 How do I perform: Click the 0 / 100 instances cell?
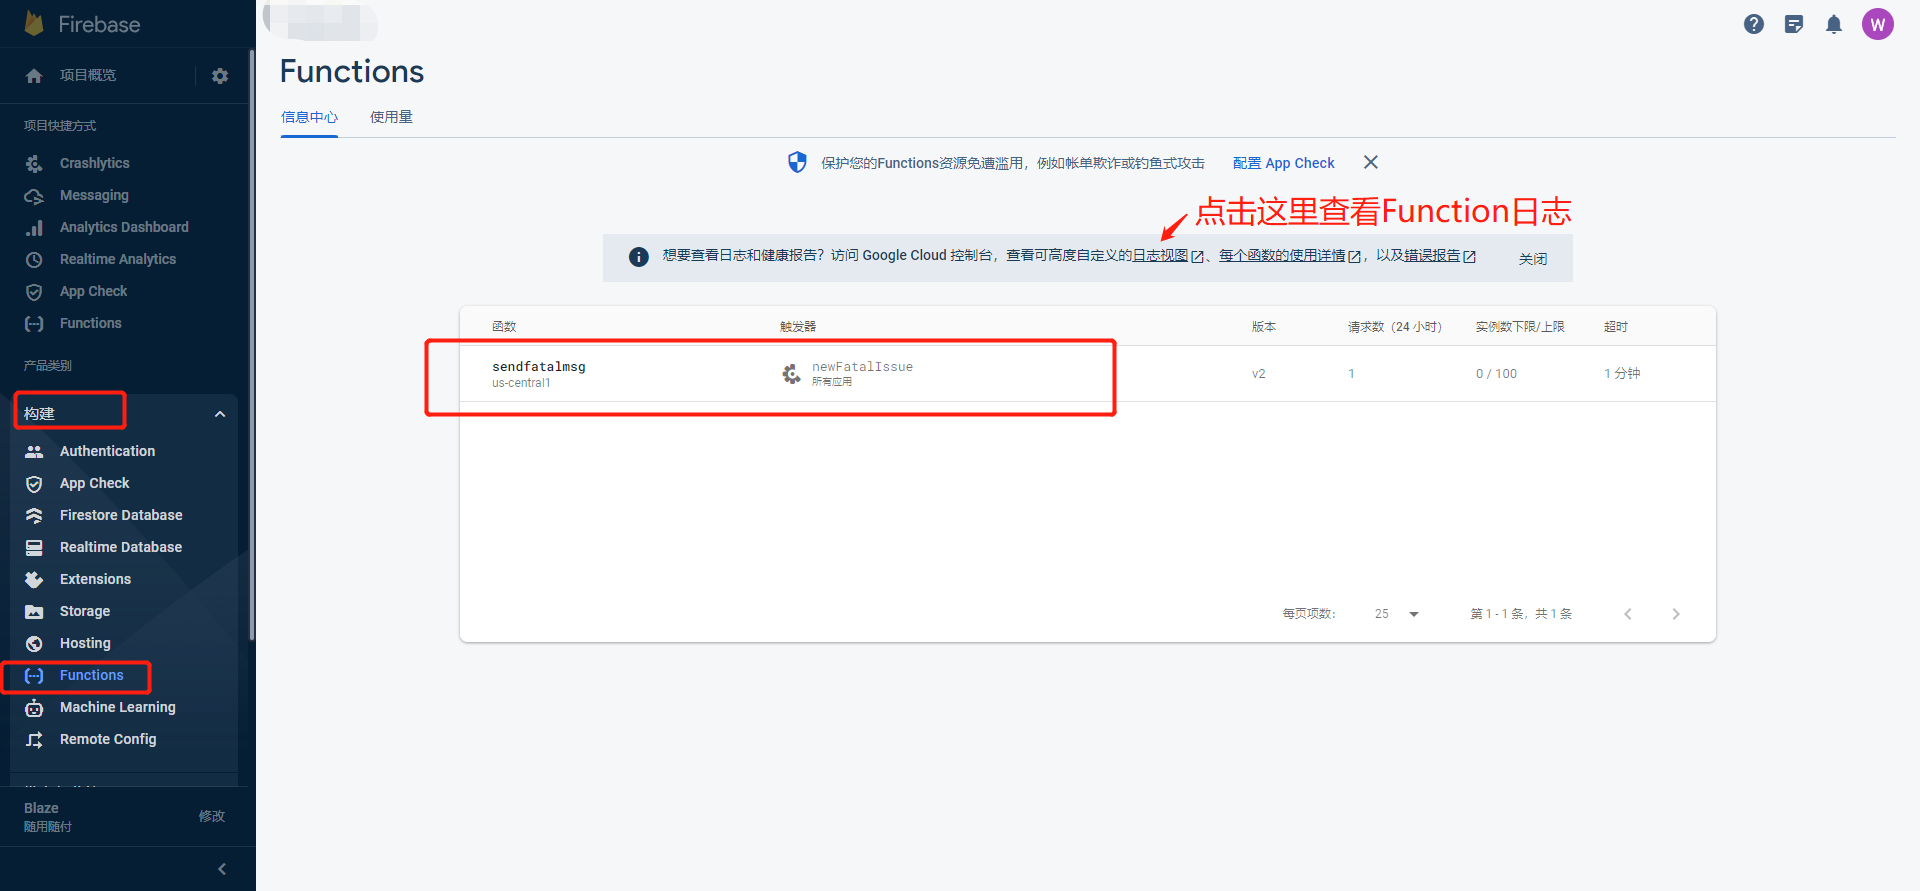click(x=1496, y=374)
